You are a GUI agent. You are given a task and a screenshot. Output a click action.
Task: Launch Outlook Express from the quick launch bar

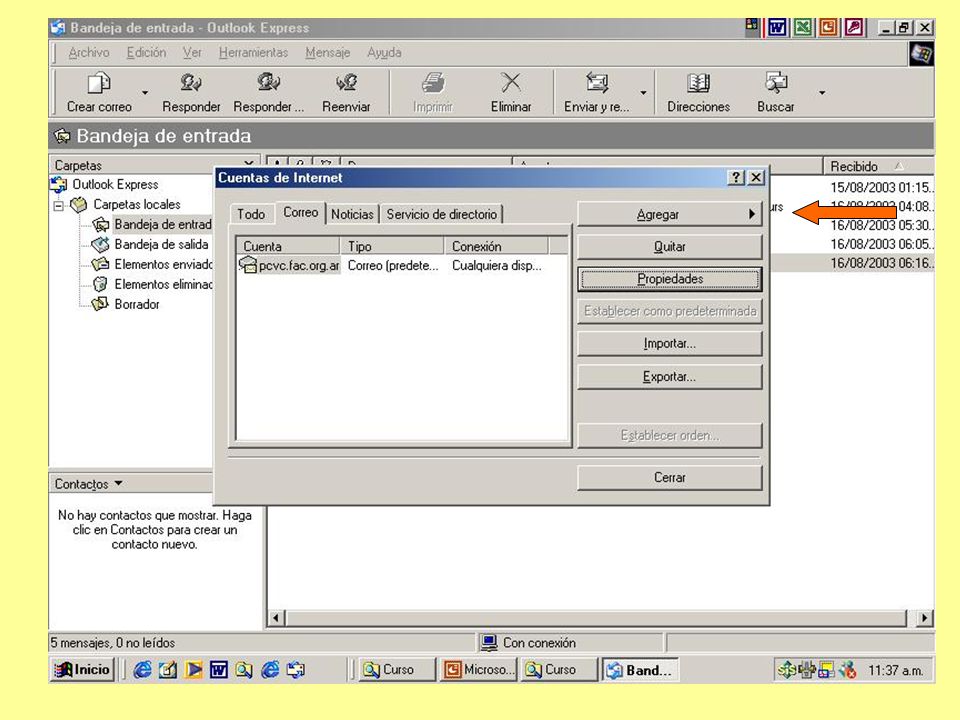click(296, 670)
